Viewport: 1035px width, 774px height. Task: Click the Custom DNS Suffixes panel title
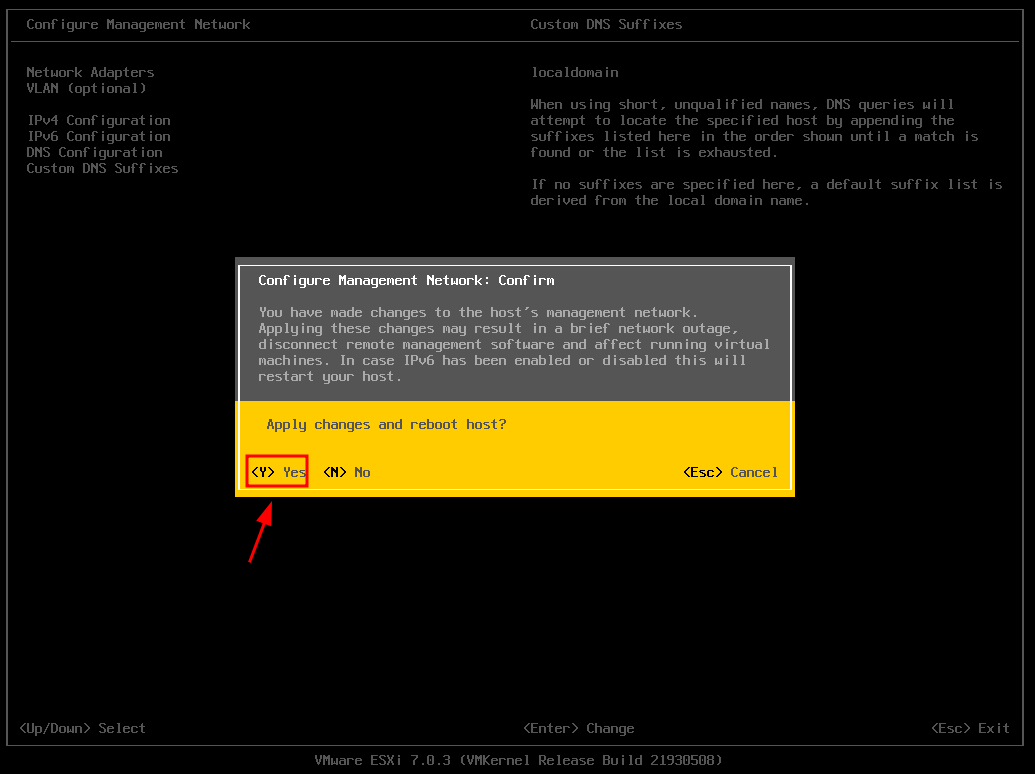pyautogui.click(x=606, y=24)
